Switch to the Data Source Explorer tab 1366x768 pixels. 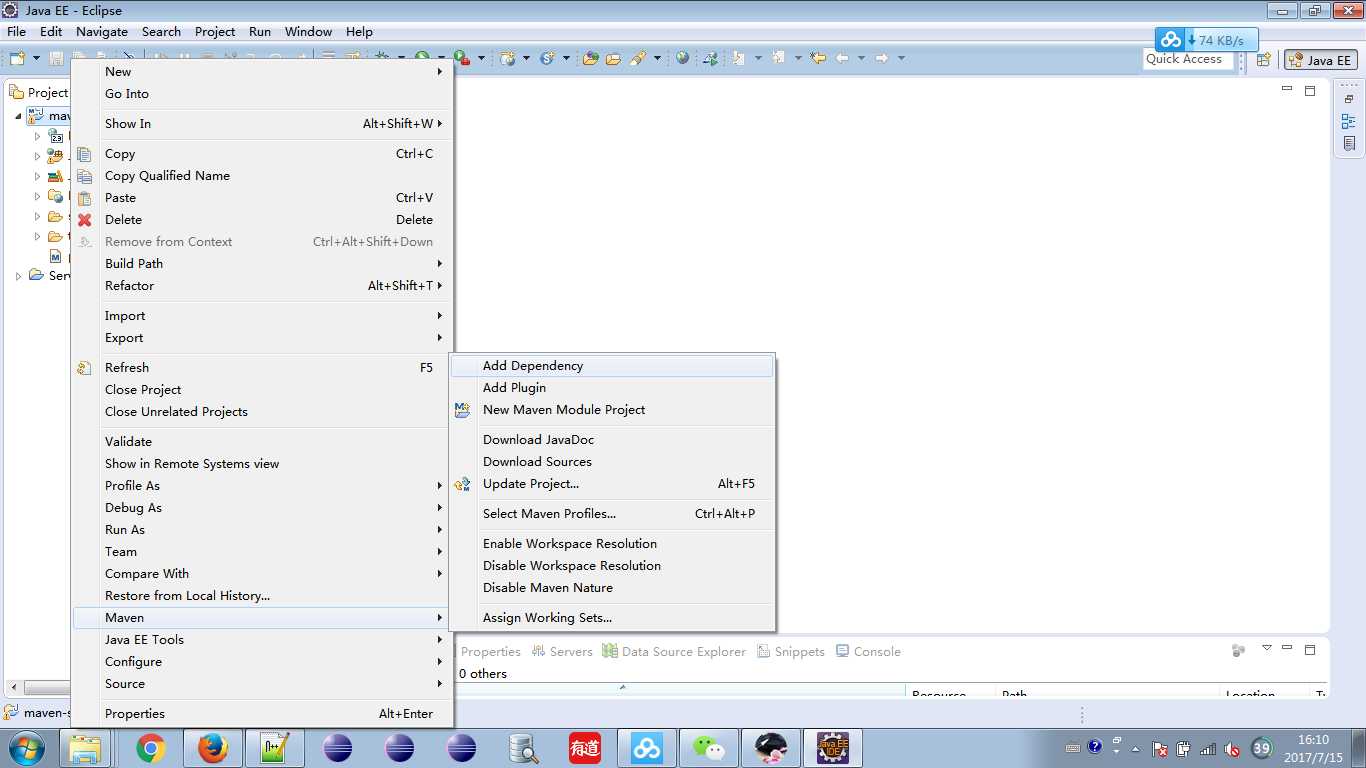coord(674,651)
